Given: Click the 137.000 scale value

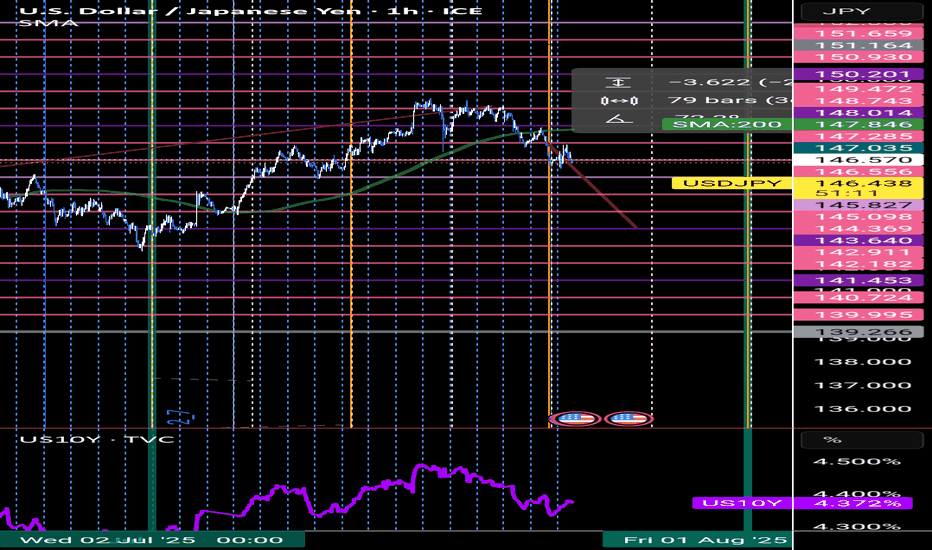Looking at the screenshot, I should (x=862, y=385).
